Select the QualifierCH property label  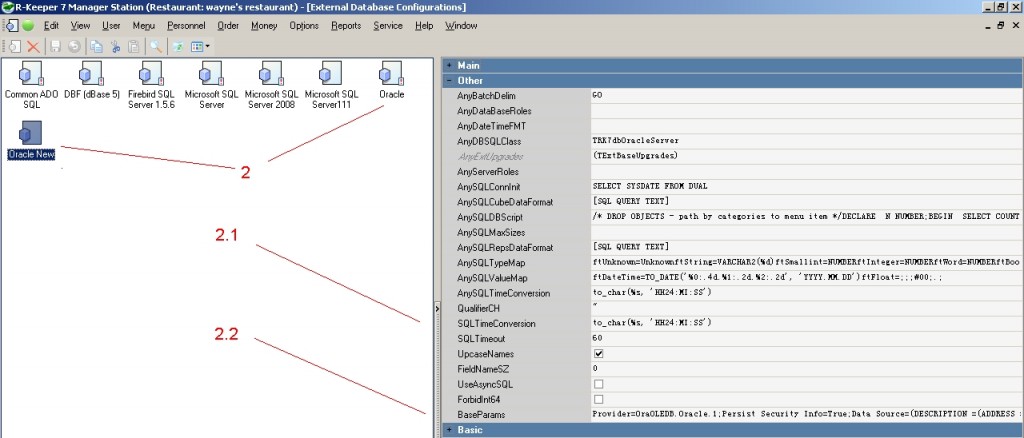tap(478, 308)
